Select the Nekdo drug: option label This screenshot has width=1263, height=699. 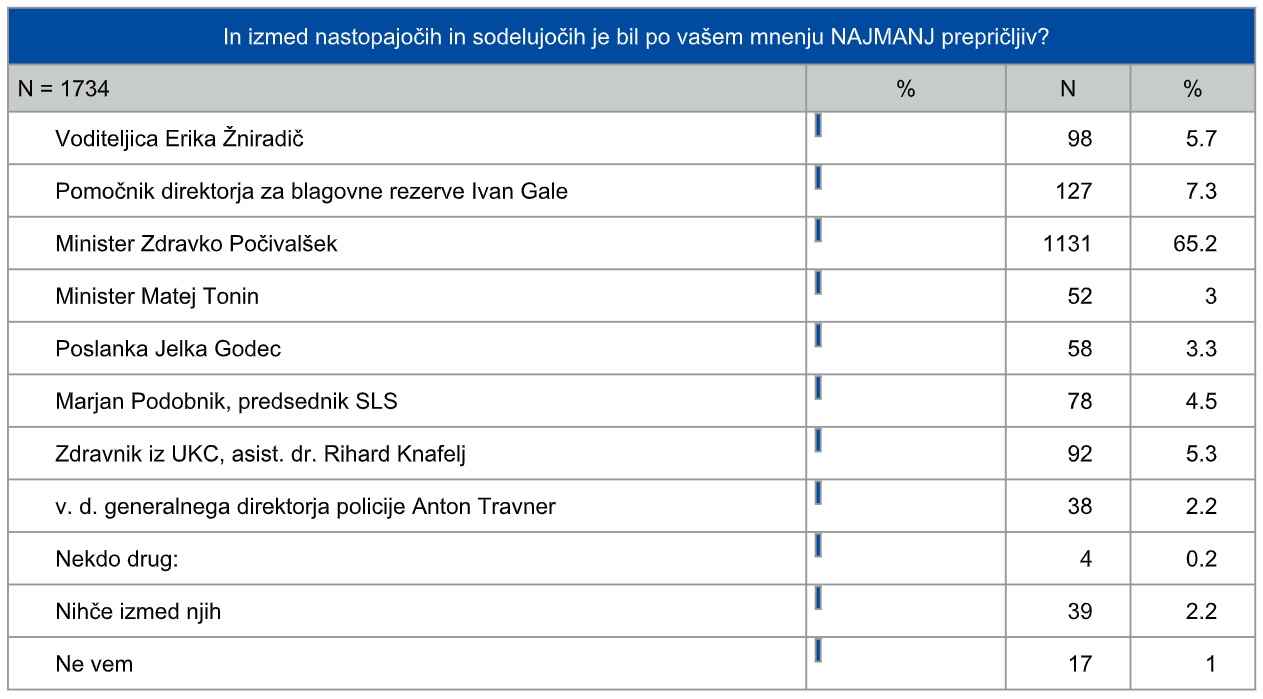tap(117, 559)
